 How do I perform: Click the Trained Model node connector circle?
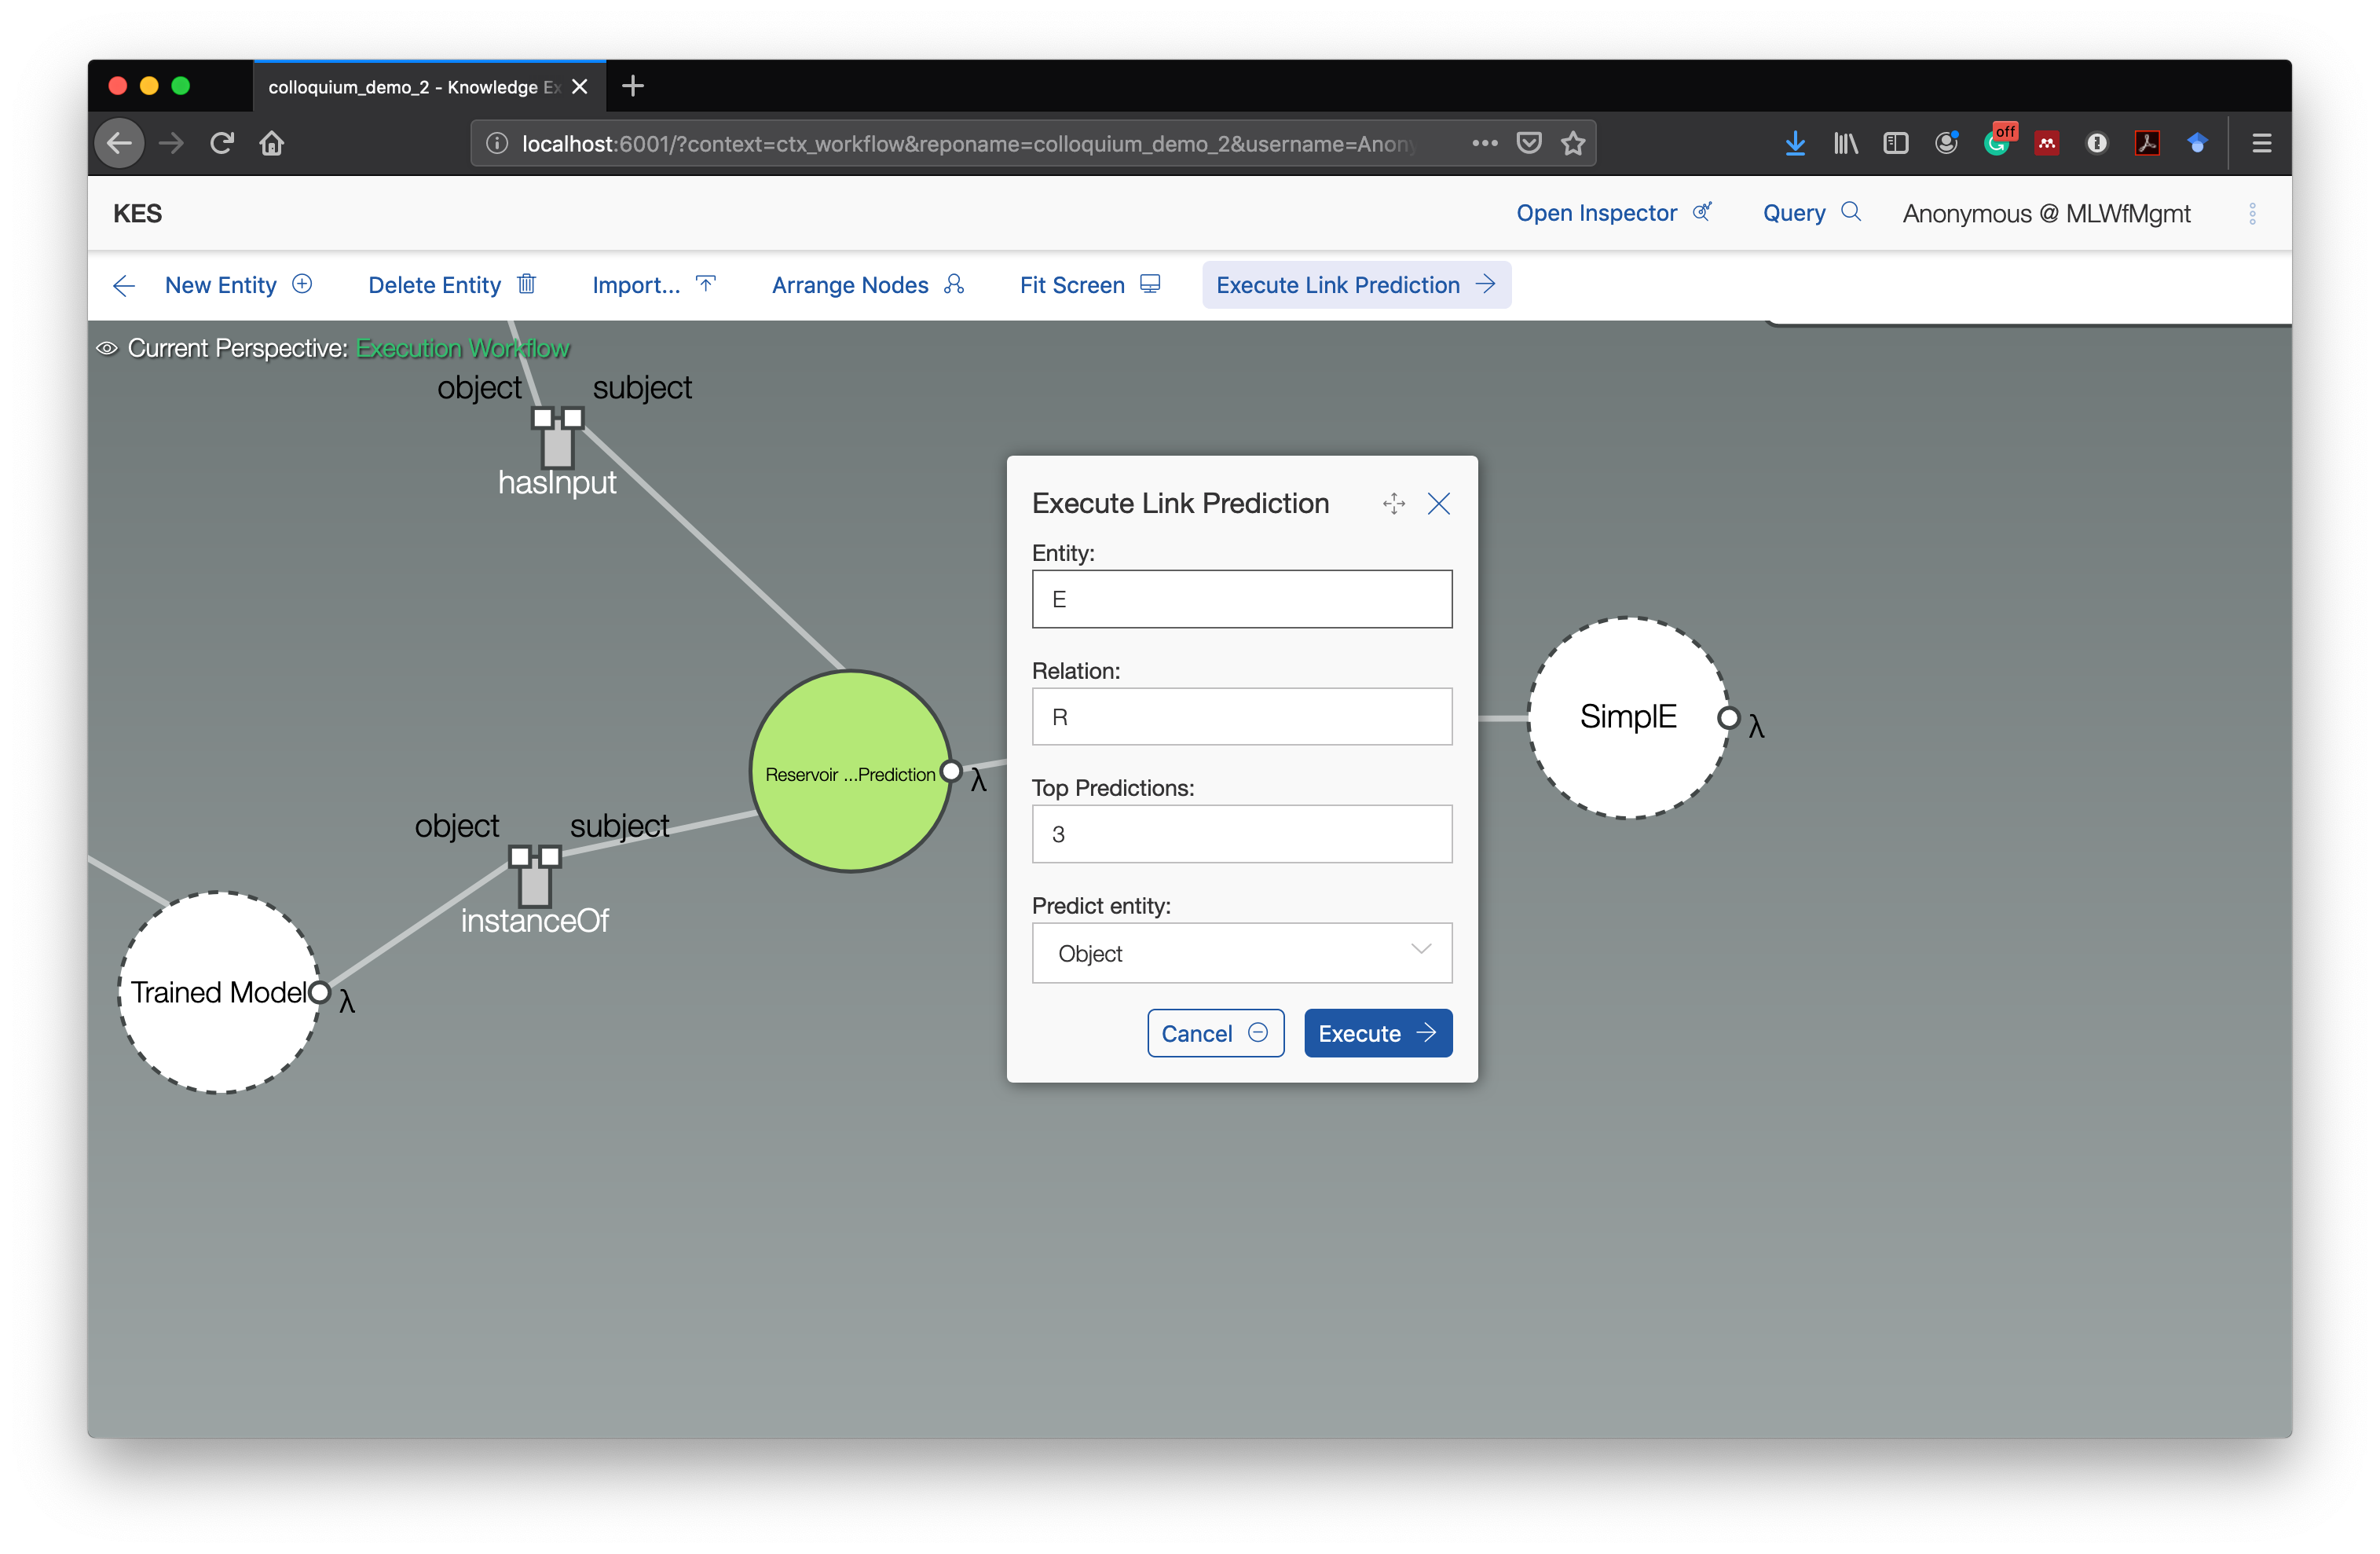(x=319, y=992)
